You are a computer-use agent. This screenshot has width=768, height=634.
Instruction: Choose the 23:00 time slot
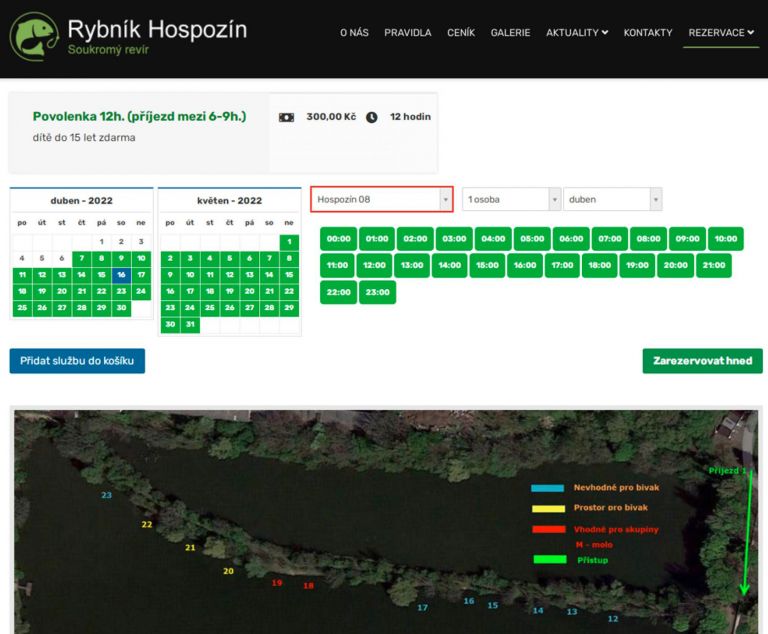[377, 292]
